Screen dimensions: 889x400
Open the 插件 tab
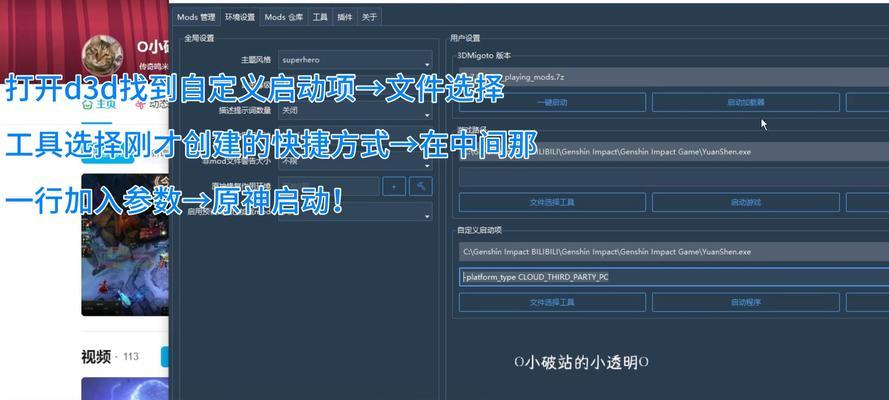344,17
